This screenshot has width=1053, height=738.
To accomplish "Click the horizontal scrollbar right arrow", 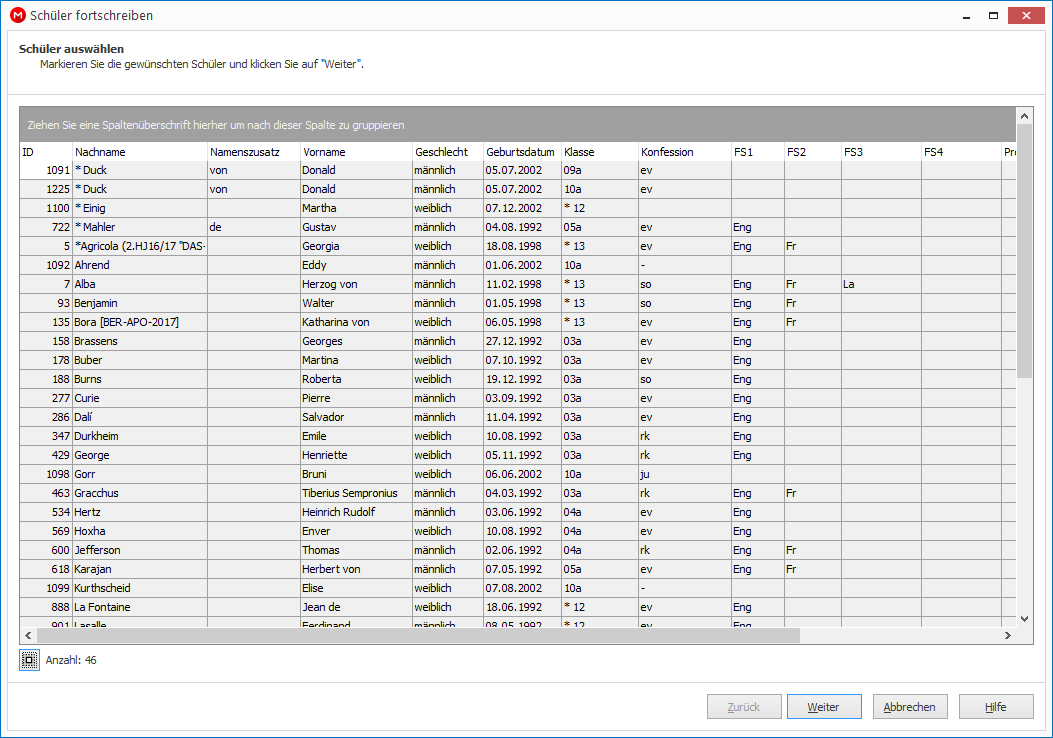I will (x=1007, y=635).
